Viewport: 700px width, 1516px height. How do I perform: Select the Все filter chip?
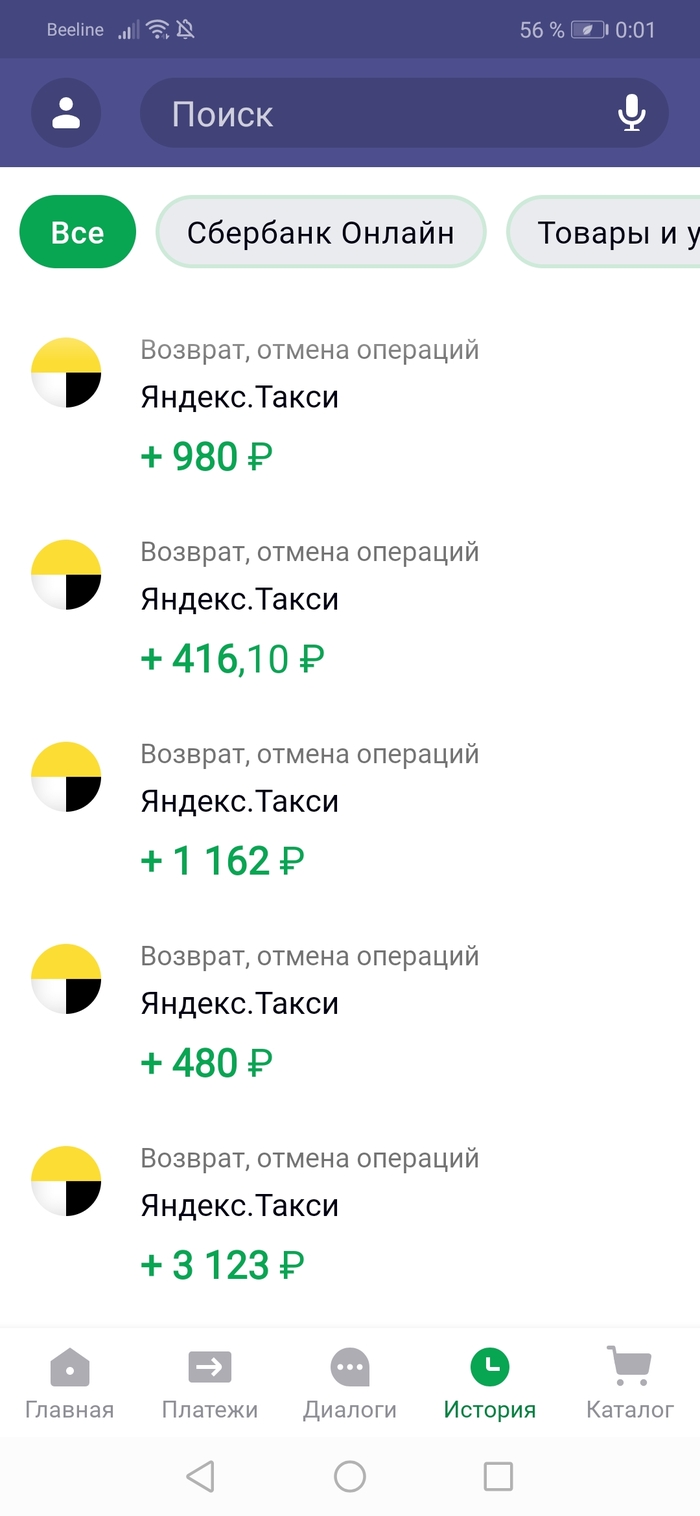(x=77, y=232)
